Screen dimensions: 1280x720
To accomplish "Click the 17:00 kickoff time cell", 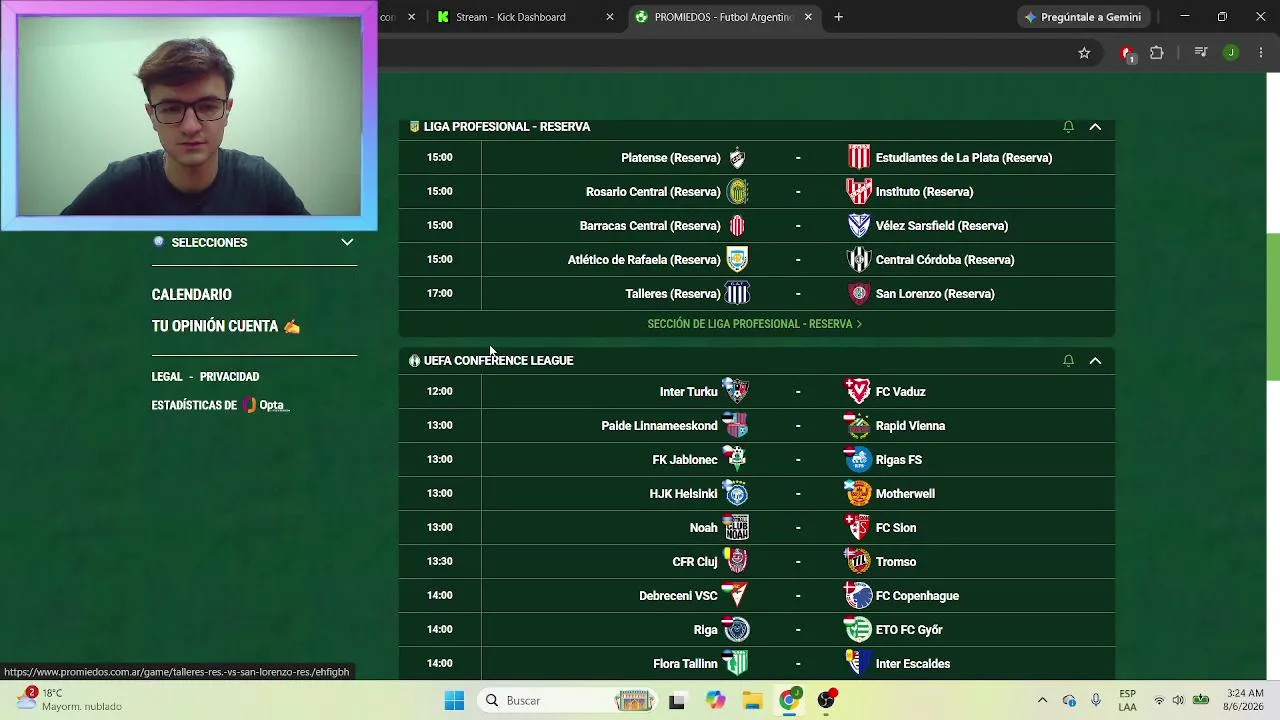I will 440,294.
